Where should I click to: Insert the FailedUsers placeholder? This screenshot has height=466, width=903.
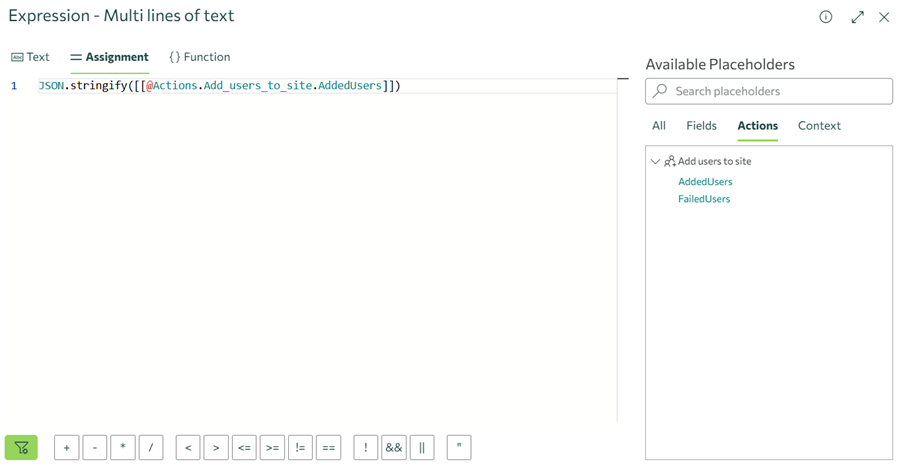tap(704, 199)
